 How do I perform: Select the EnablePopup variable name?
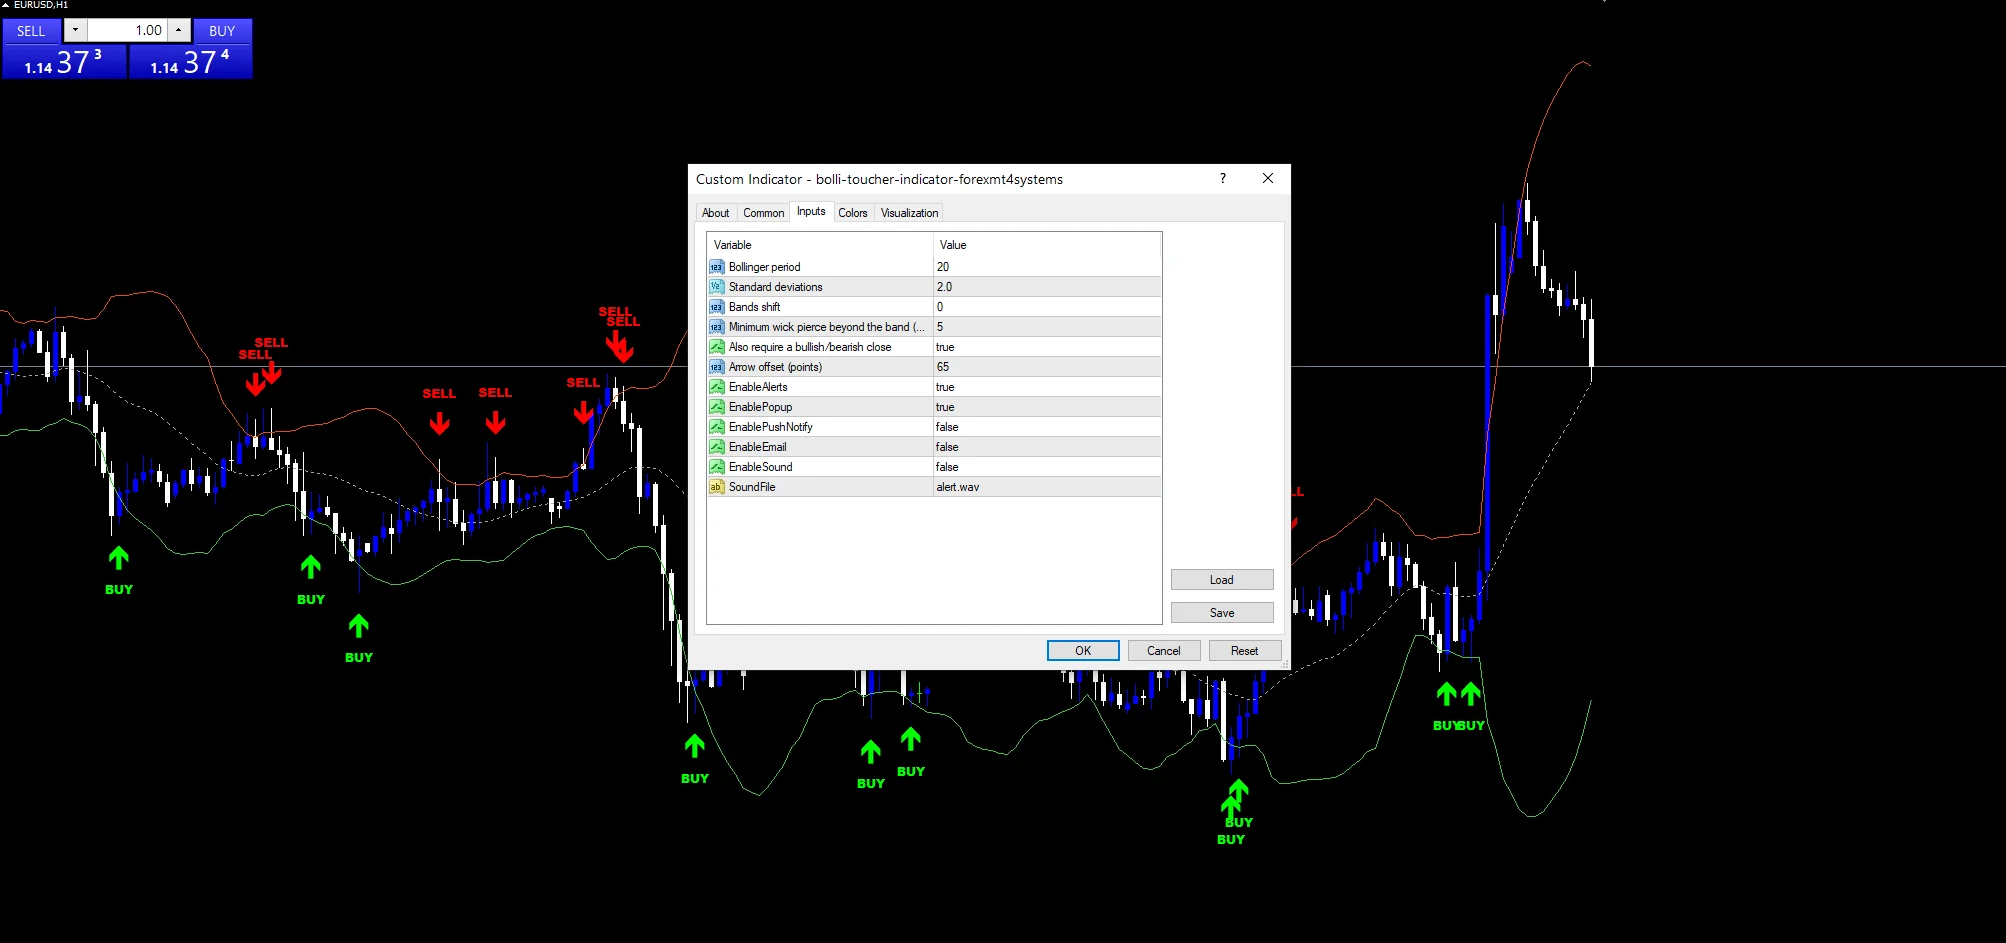pyautogui.click(x=760, y=407)
